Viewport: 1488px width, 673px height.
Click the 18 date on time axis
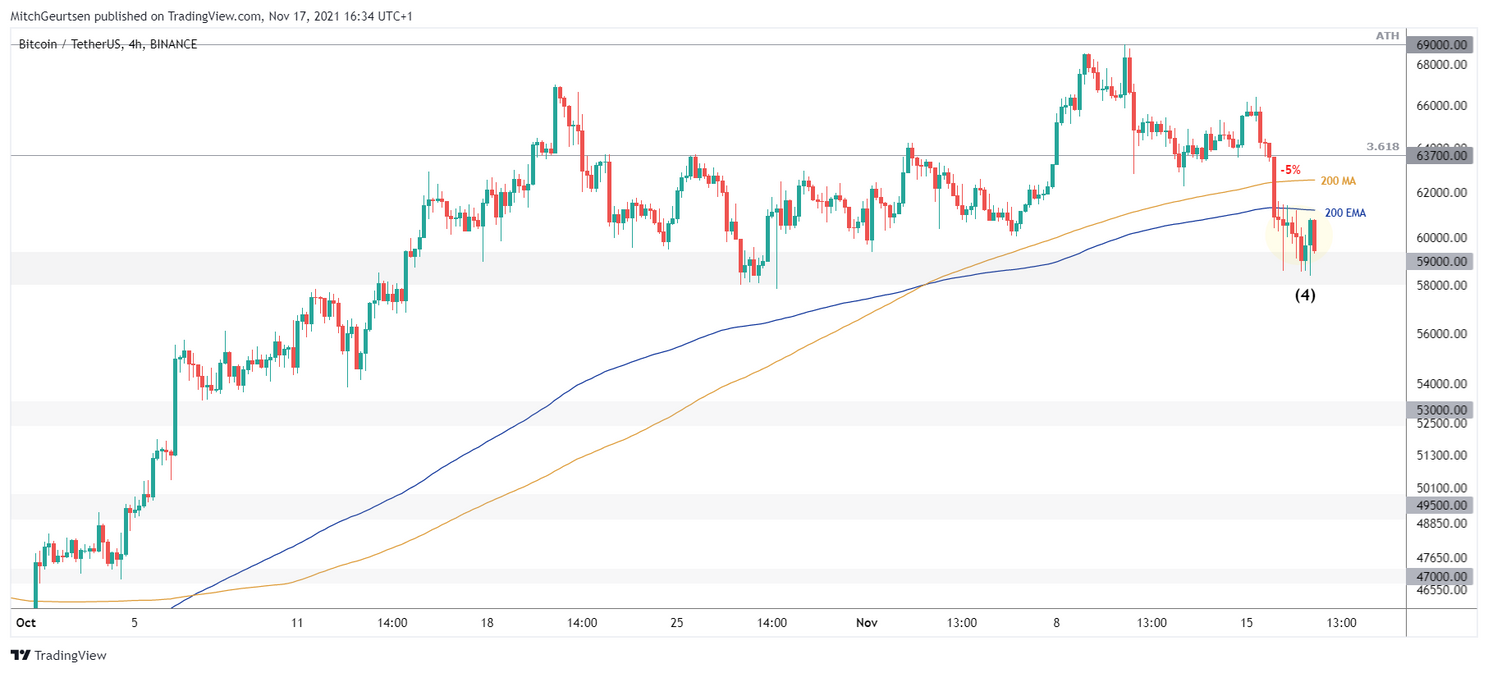point(487,623)
